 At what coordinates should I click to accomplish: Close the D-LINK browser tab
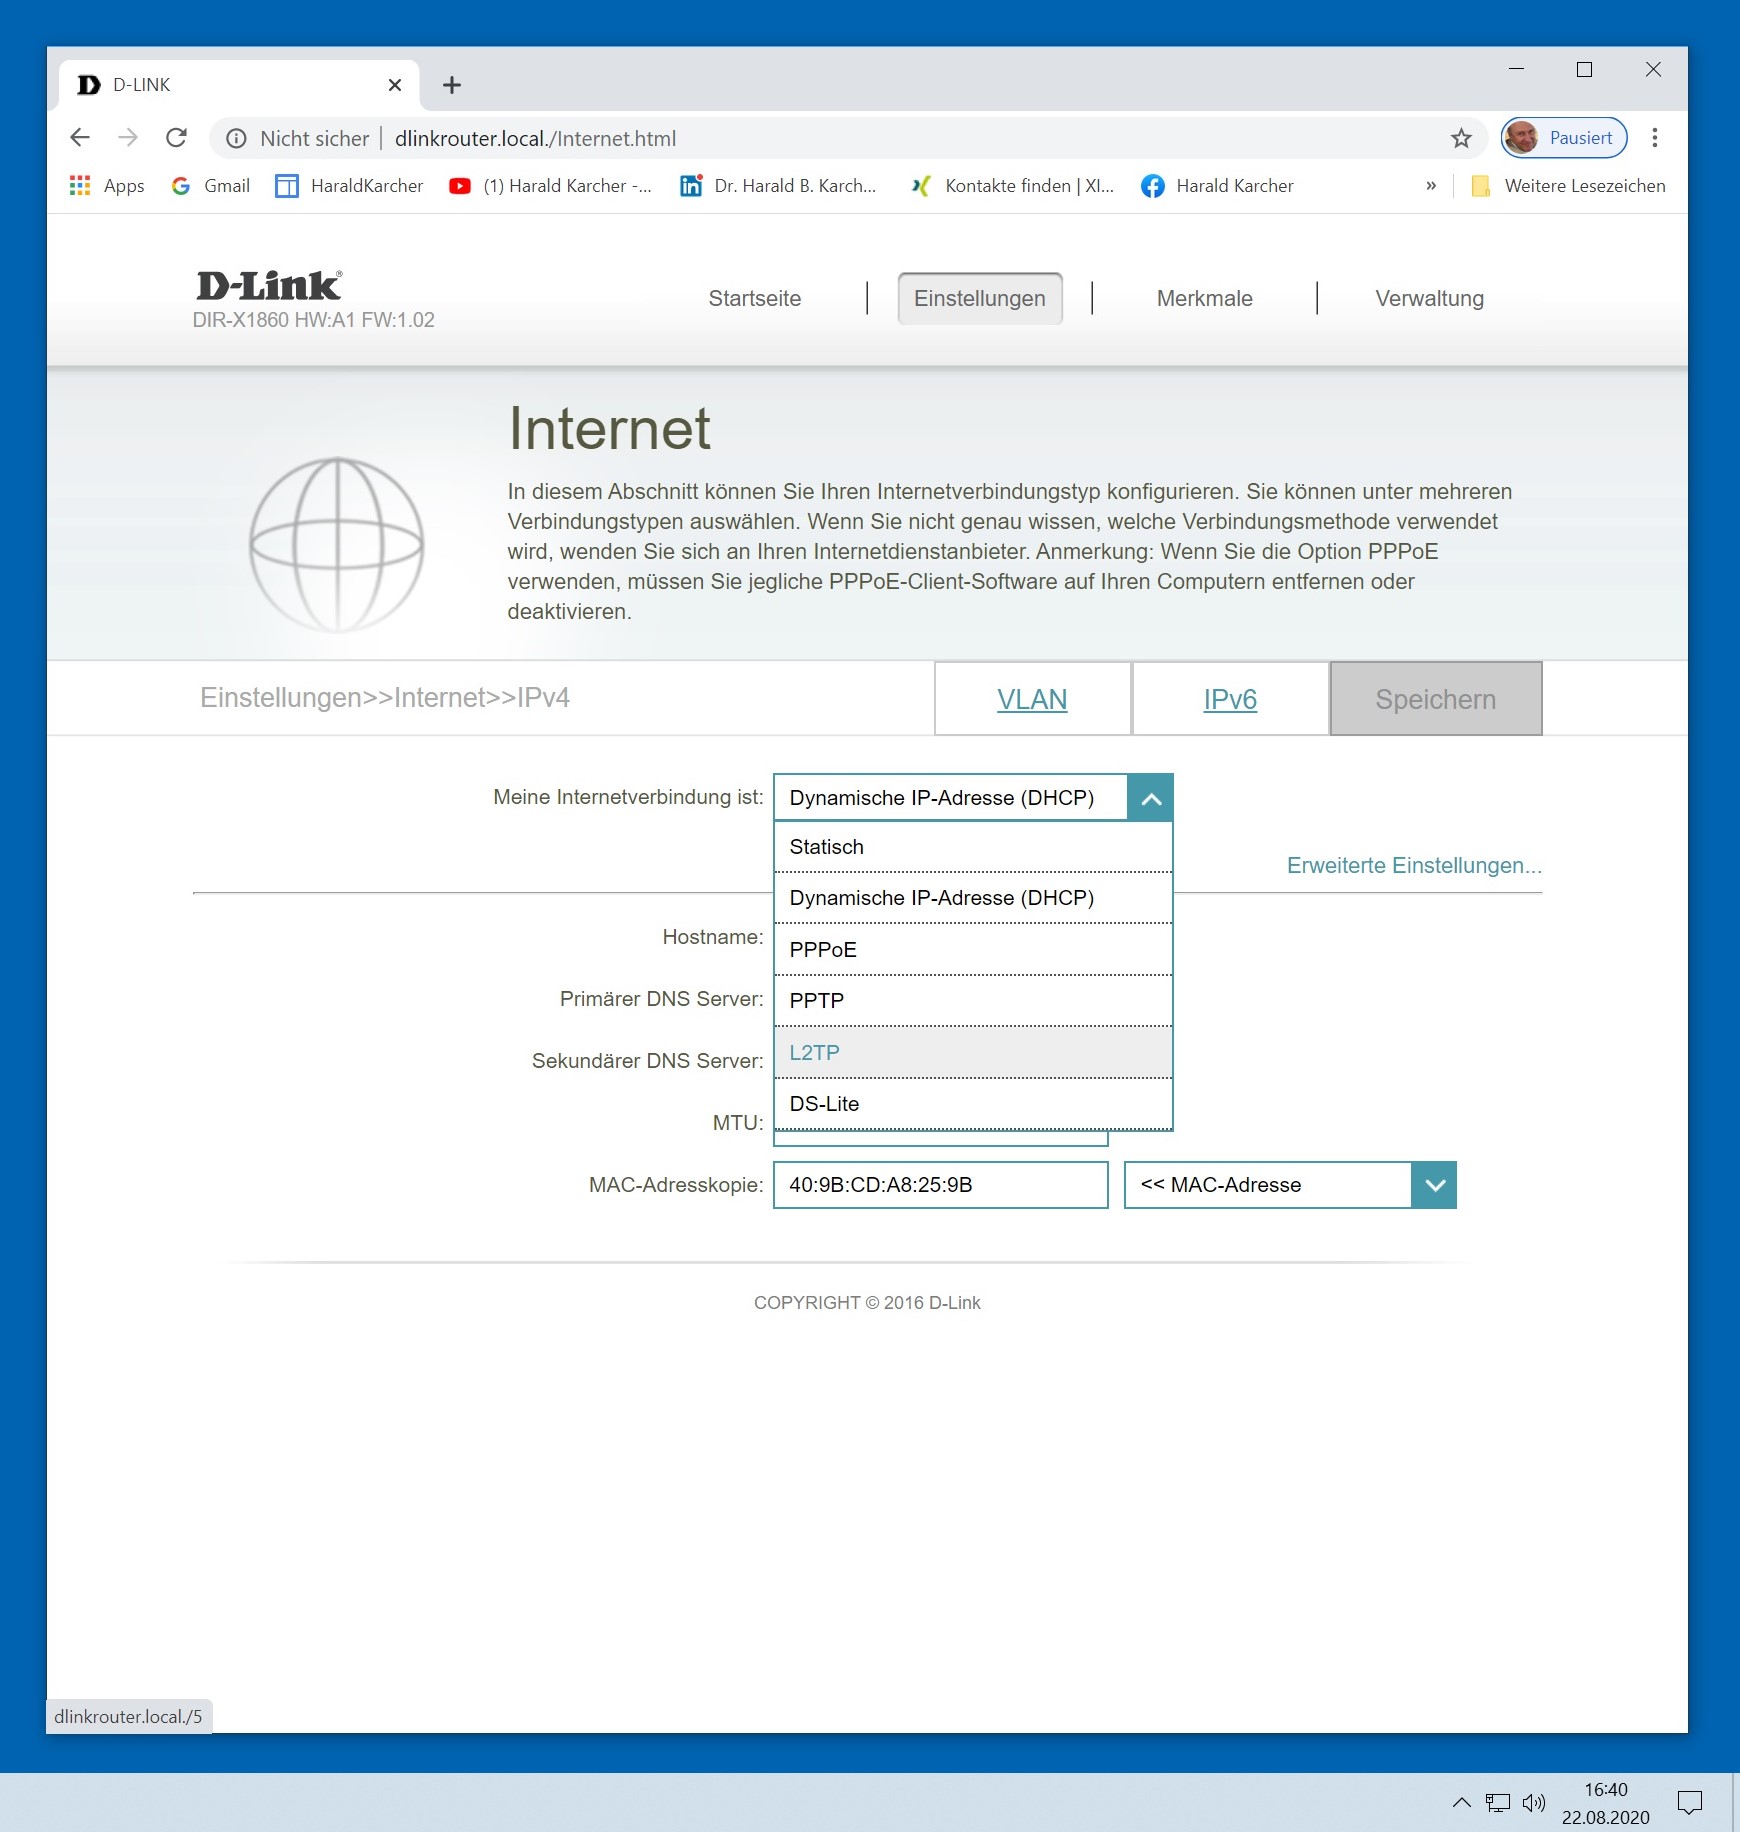(x=395, y=85)
